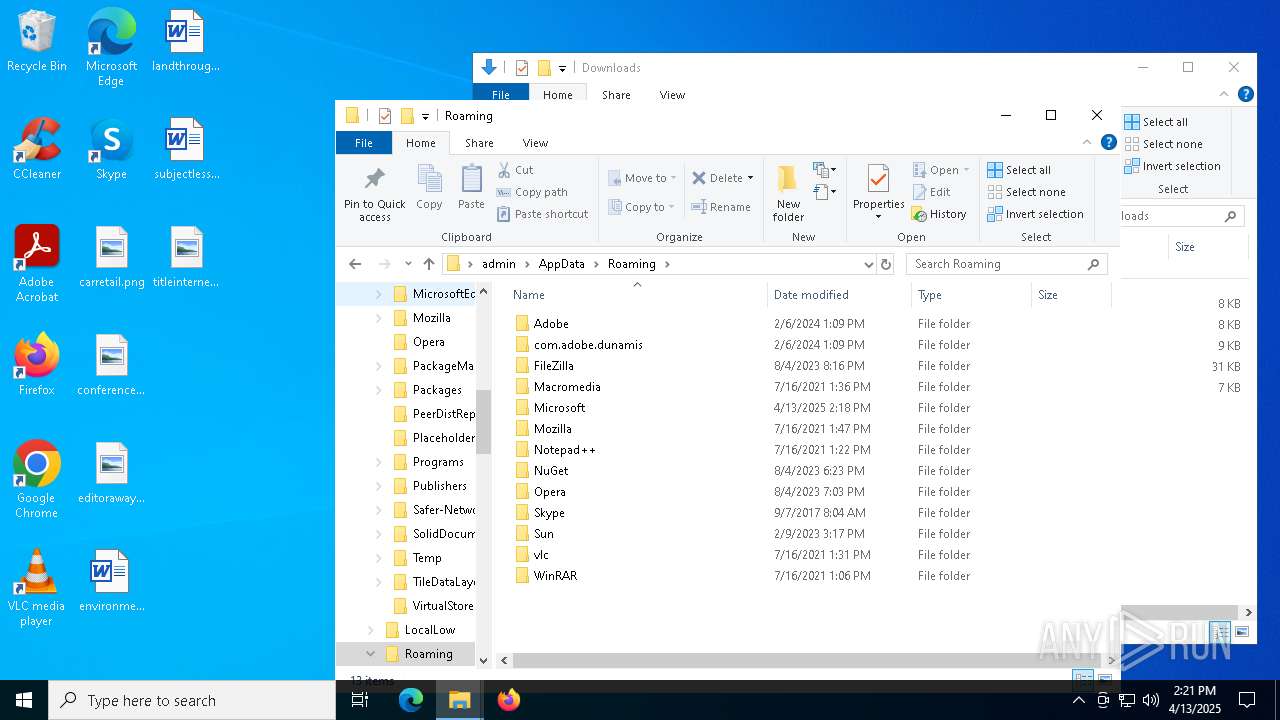Collapse Roaming node in tree
This screenshot has height=720, width=1280.
370,654
